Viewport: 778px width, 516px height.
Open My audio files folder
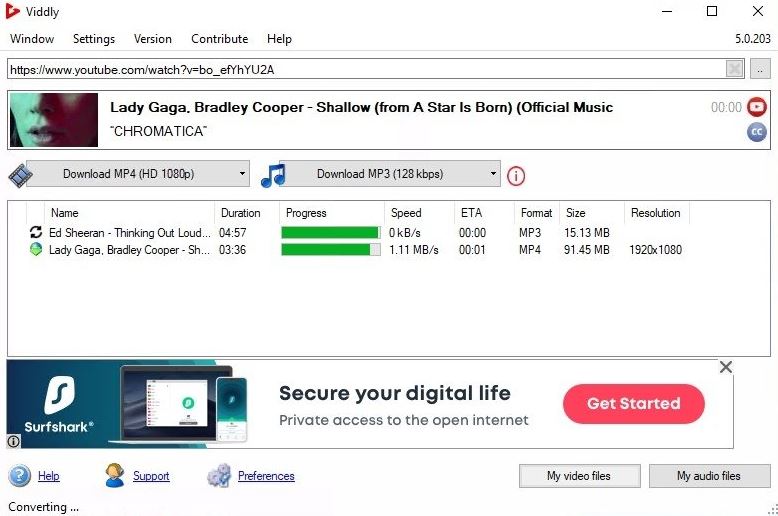[710, 476]
